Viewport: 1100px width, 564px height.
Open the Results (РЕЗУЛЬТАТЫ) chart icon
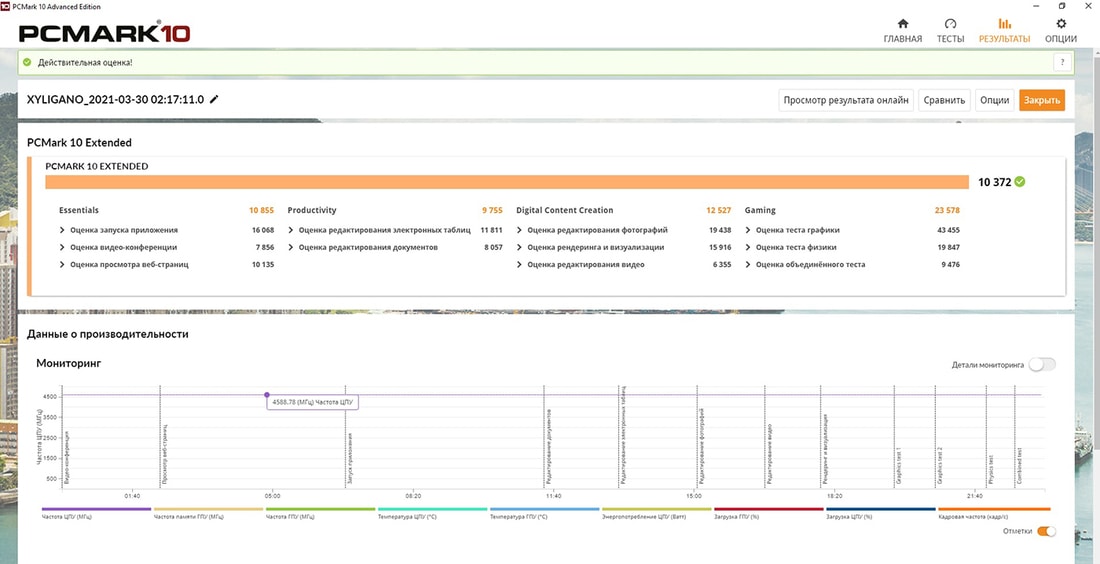tap(1004, 24)
